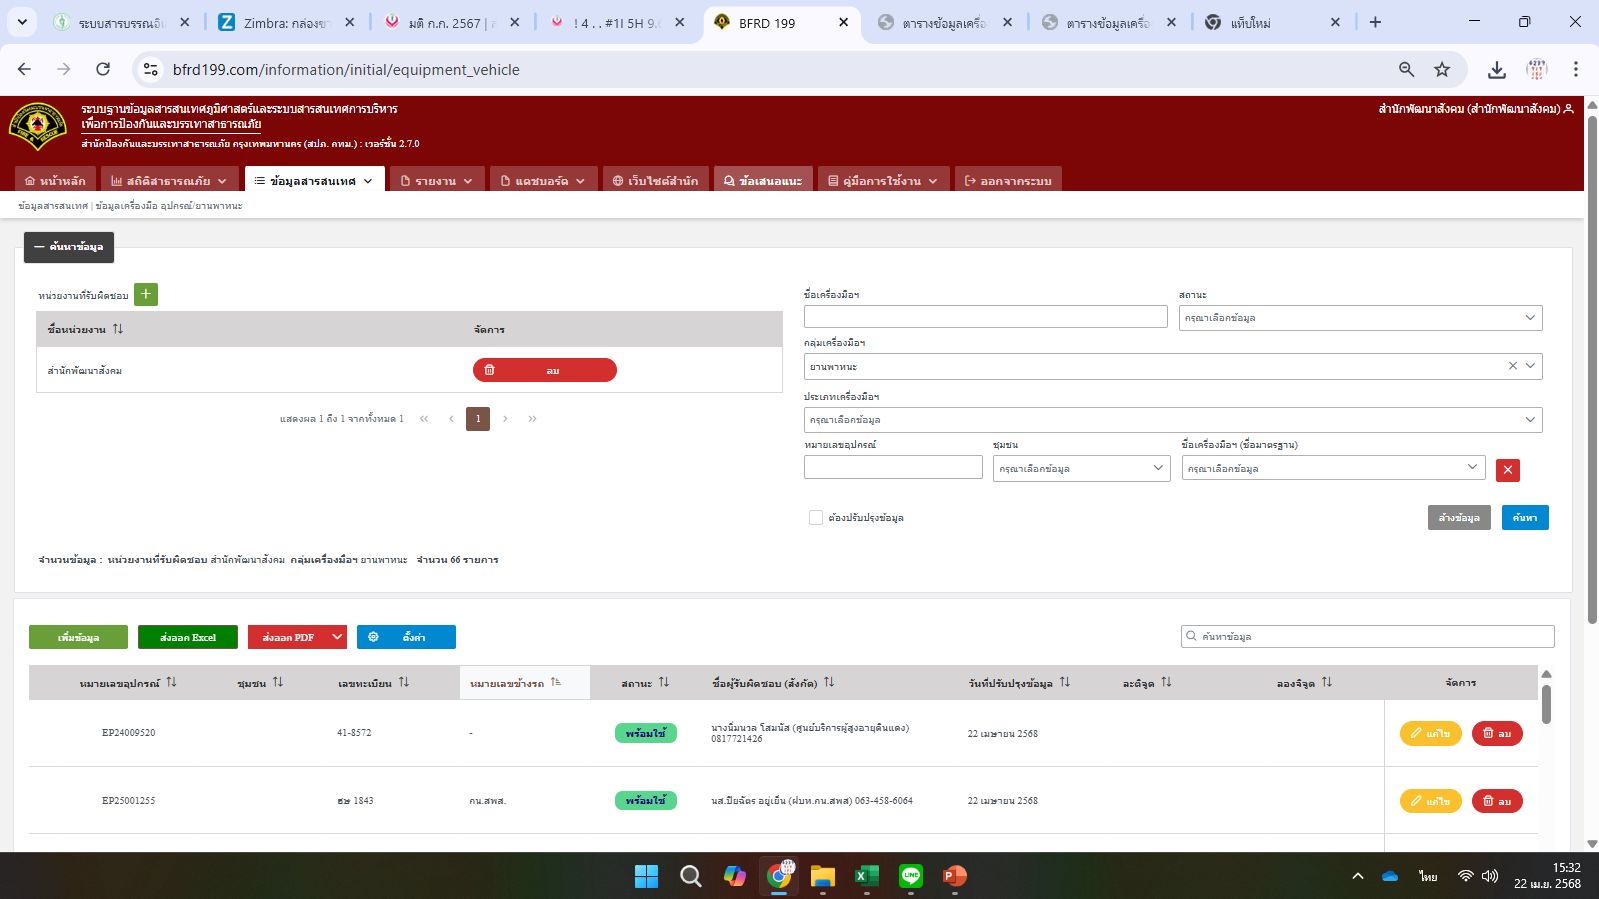The image size is (1599, 899).
Task: Bookmark this page with the star icon
Action: click(1441, 69)
